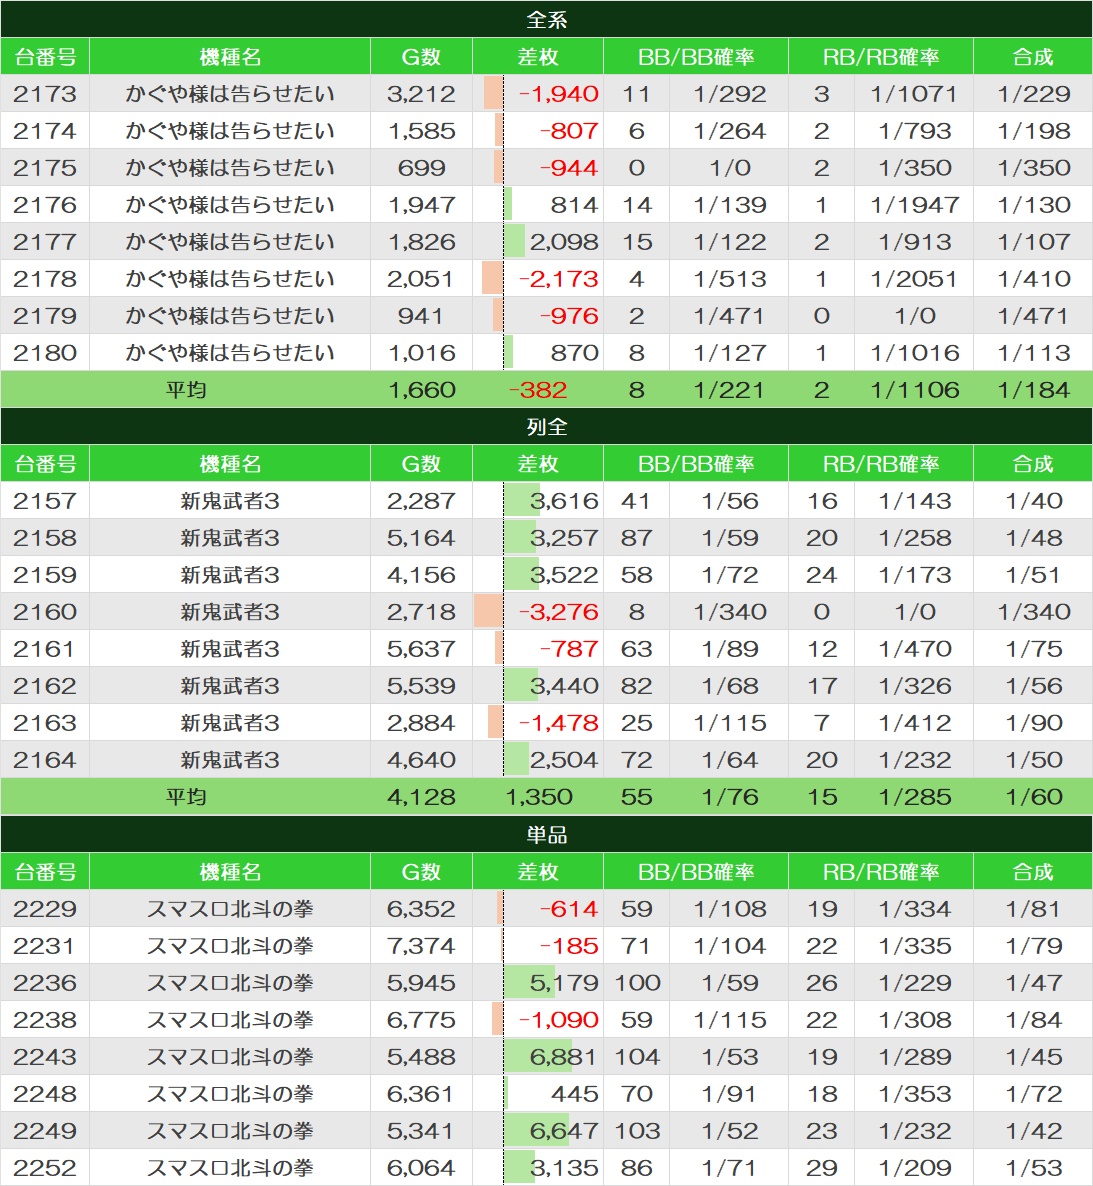Click the 6,881 difference value
The height and width of the screenshot is (1186, 1093).
pyautogui.click(x=564, y=1057)
